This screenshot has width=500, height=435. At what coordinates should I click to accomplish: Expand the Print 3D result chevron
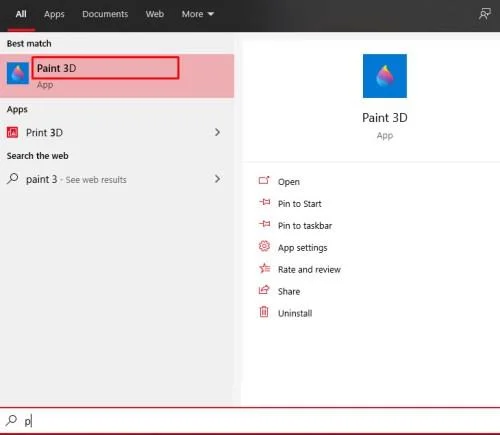pos(217,132)
